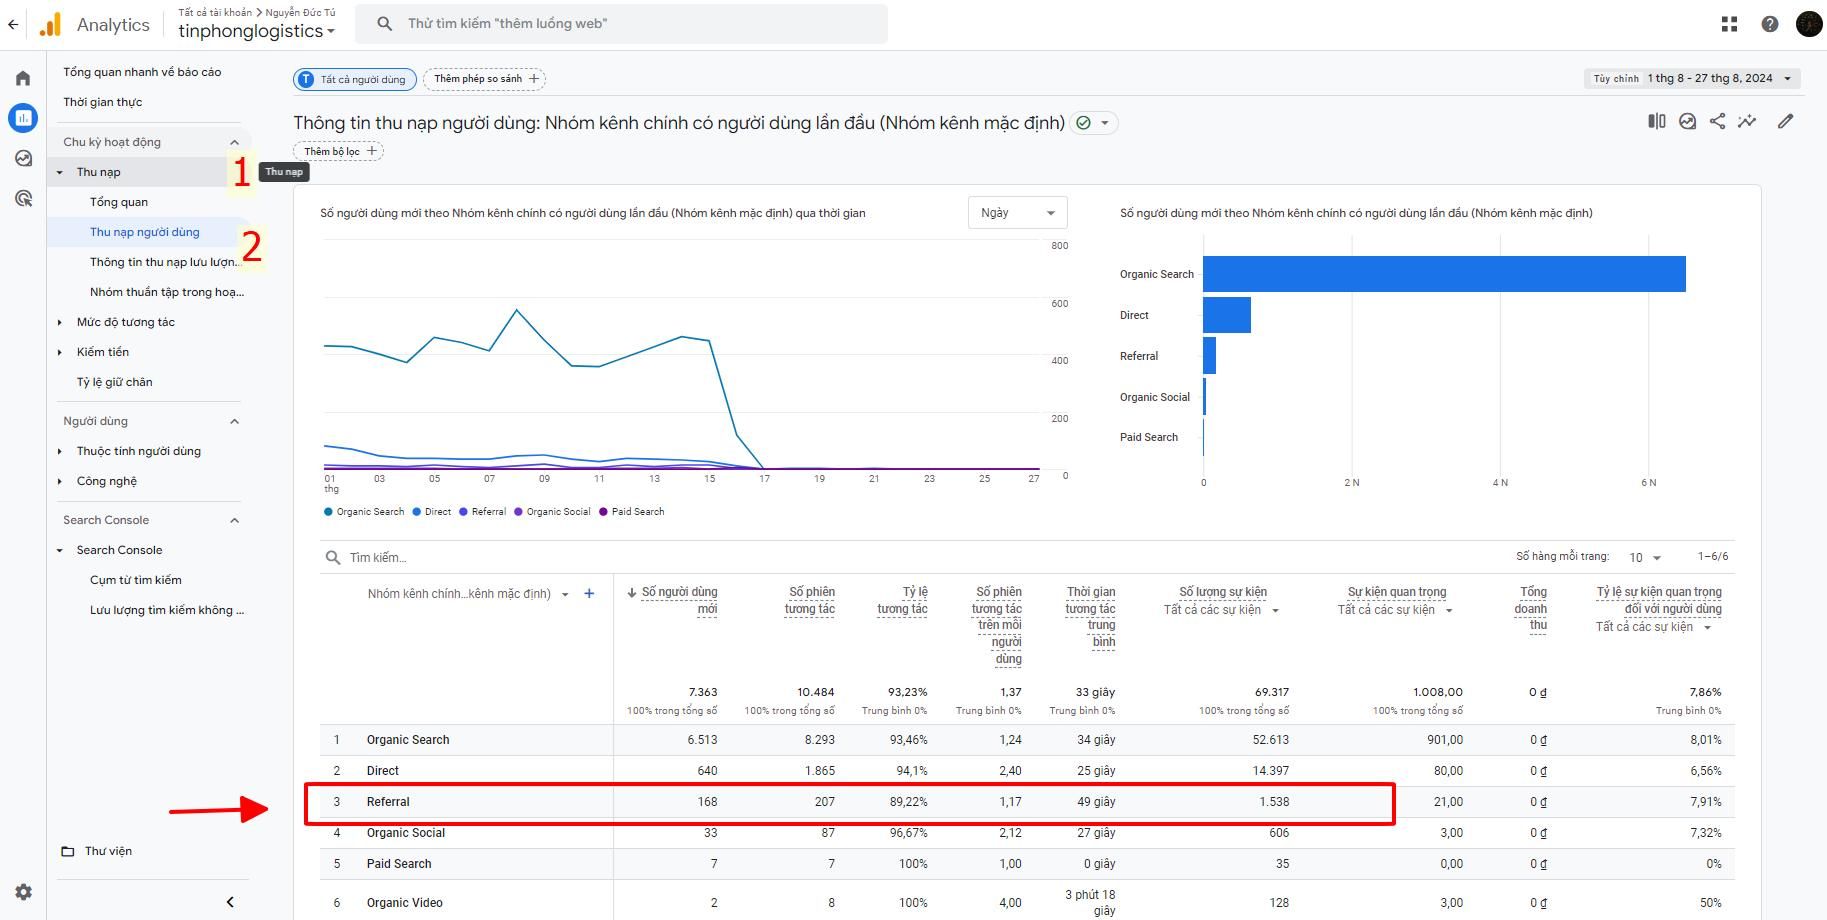The width and height of the screenshot is (1827, 920).
Task: Toggle Organic Social legend series
Action: 552,512
